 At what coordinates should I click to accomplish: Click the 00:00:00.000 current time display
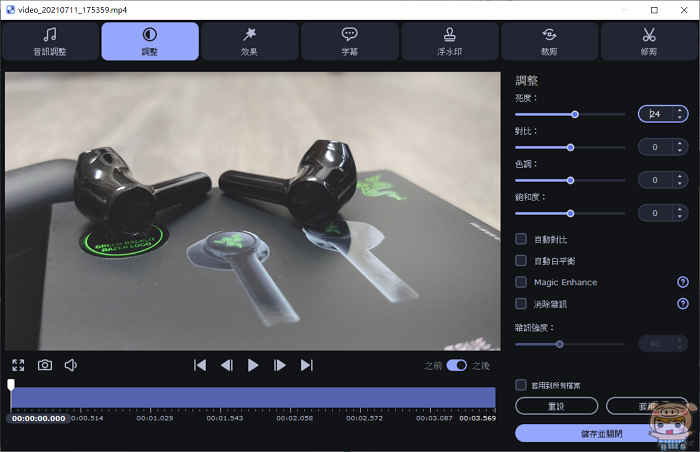[x=38, y=419]
